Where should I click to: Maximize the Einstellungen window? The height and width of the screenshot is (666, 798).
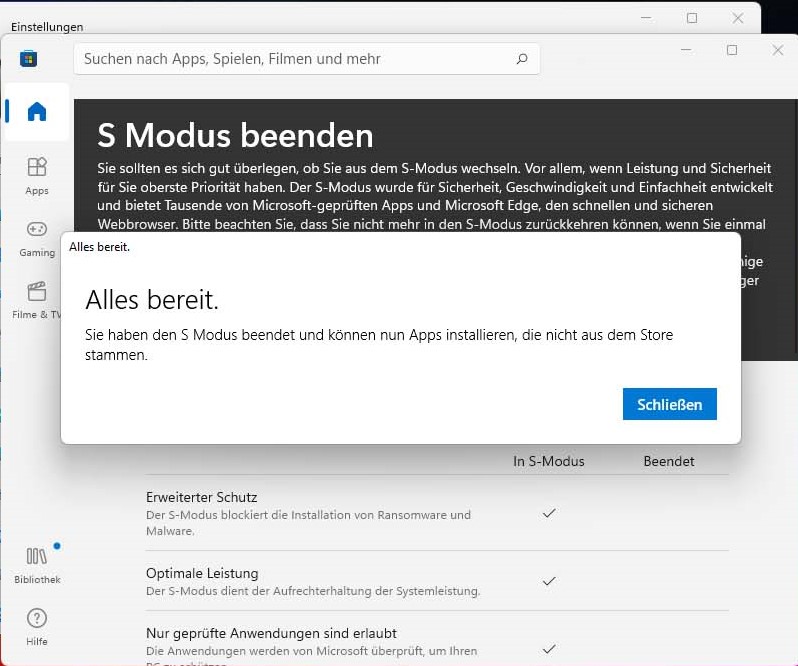click(x=692, y=18)
